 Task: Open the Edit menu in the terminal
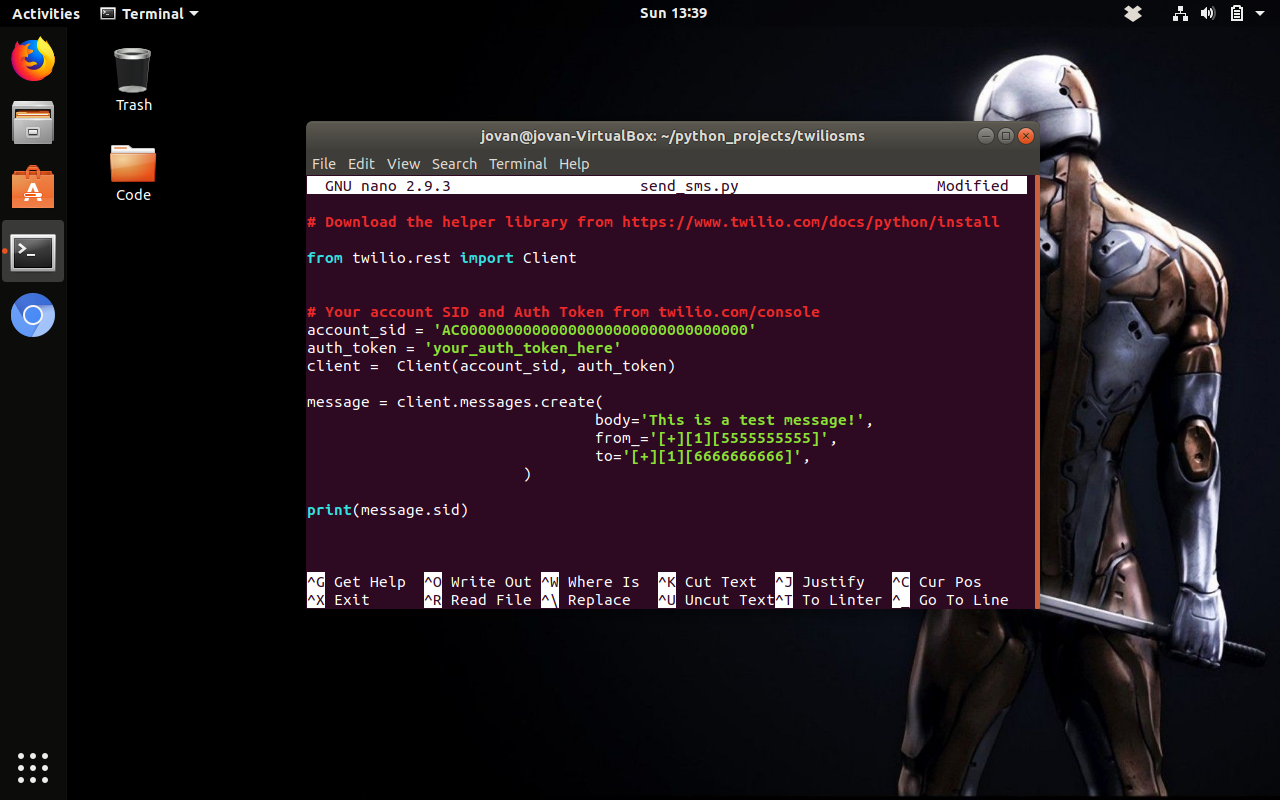[361, 164]
